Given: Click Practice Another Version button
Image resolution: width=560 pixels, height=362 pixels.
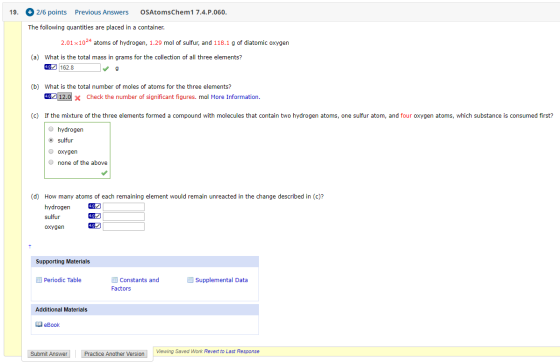Looking at the screenshot, I should (114, 354).
